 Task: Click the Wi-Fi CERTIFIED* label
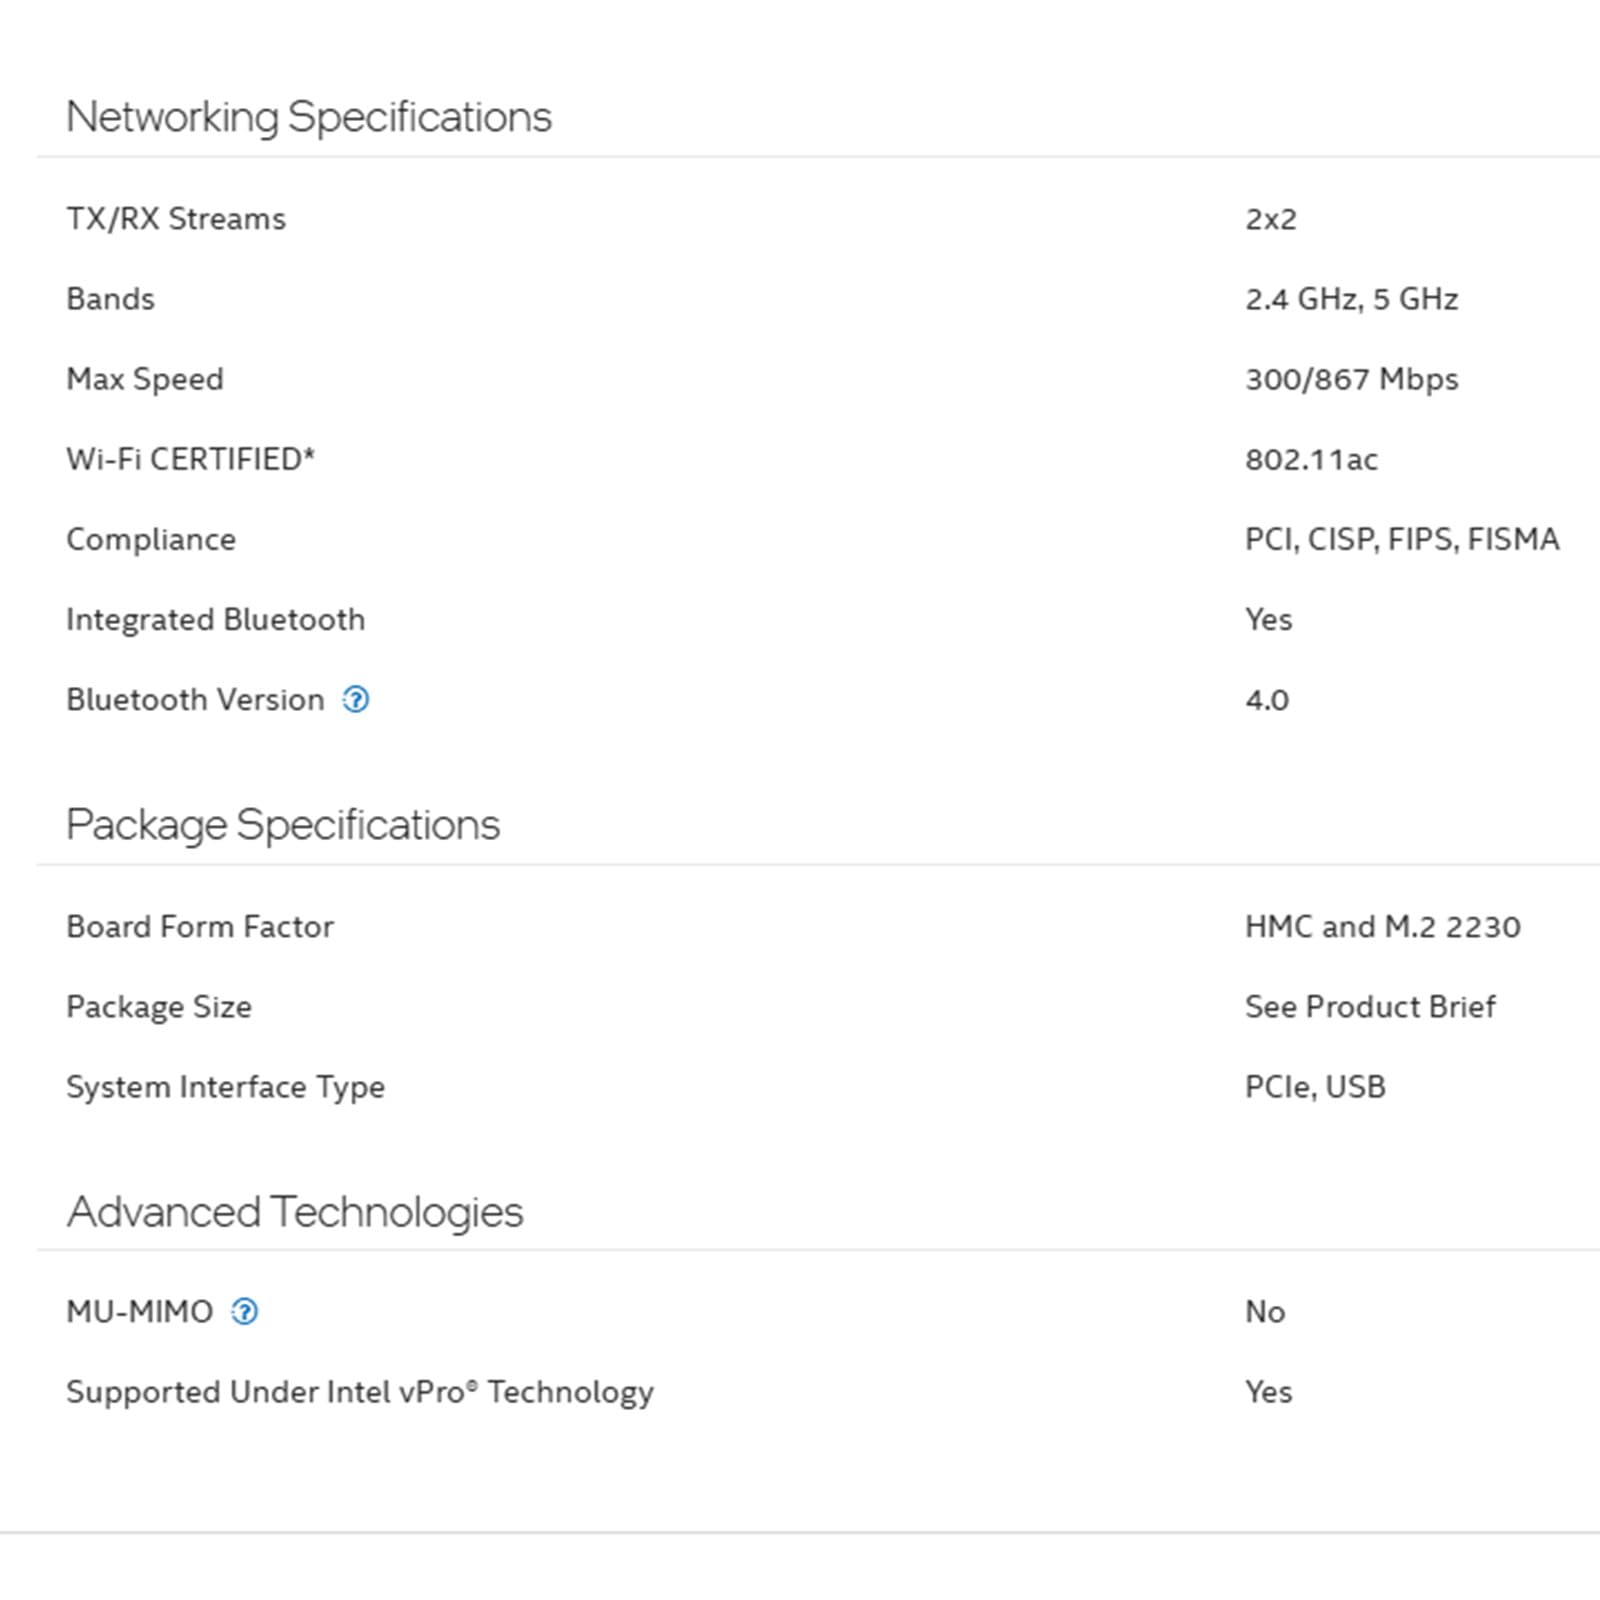190,459
